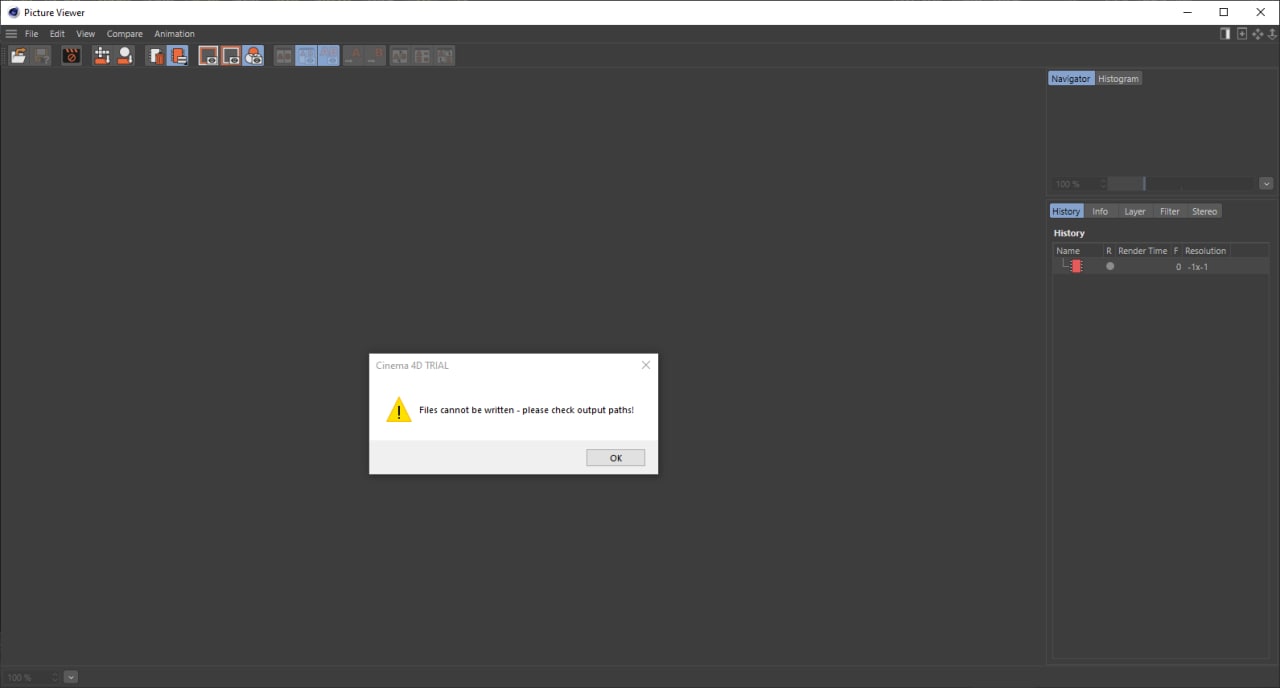Maximize the Picture Viewer window
The width and height of the screenshot is (1280, 688).
1224,12
